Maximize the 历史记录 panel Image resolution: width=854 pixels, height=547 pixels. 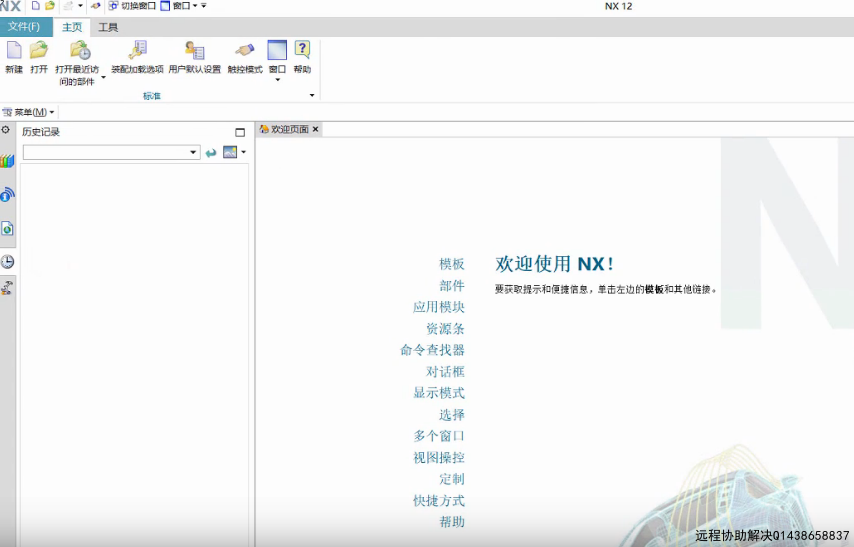pyautogui.click(x=240, y=132)
